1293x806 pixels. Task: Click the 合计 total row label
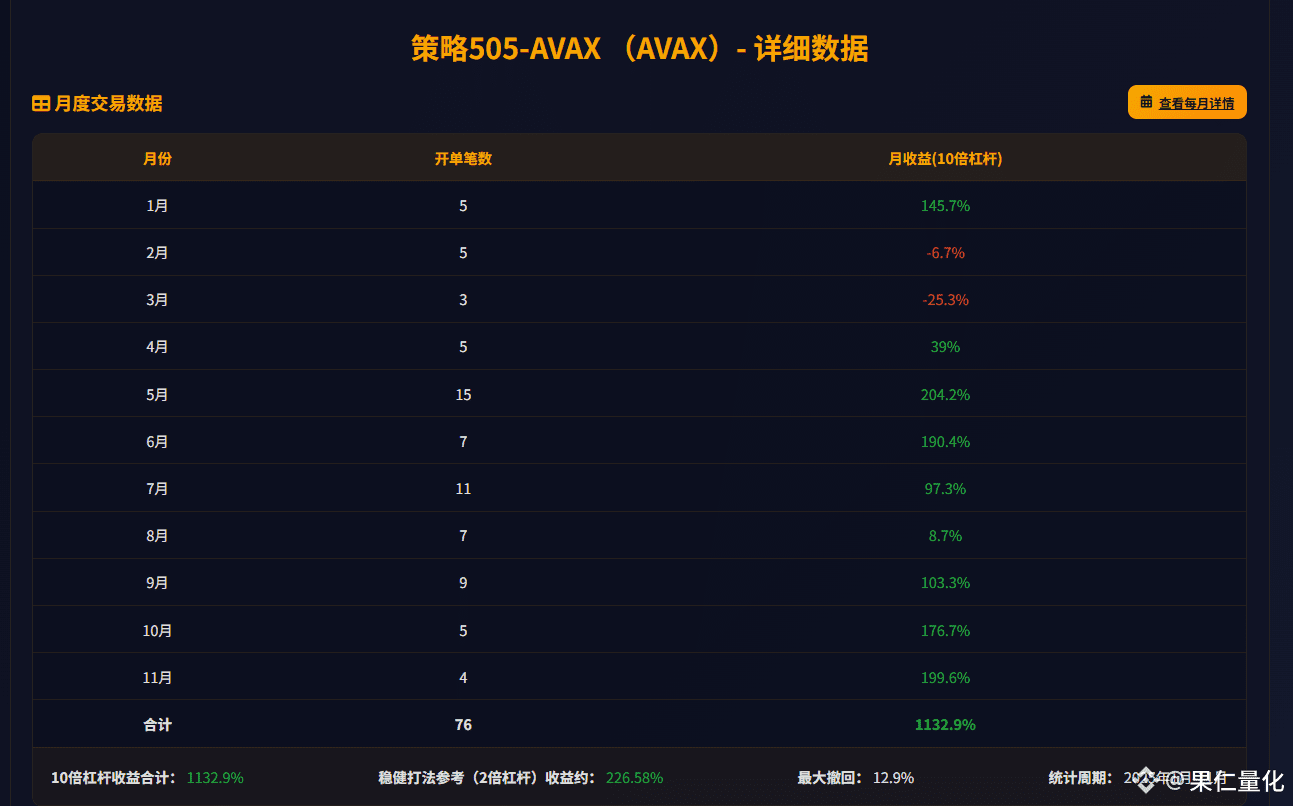pos(157,725)
